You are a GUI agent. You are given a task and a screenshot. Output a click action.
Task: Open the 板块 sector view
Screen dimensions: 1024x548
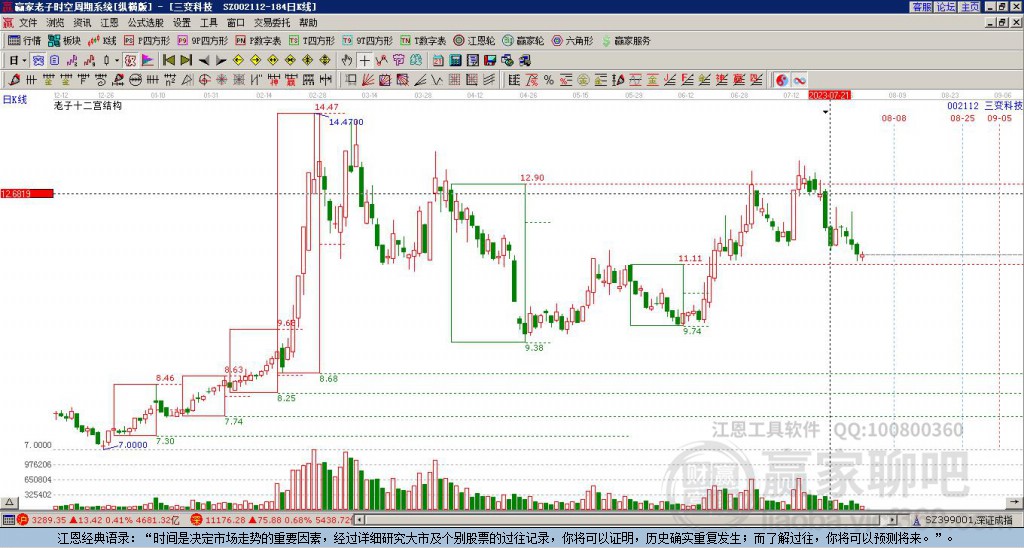click(x=64, y=40)
